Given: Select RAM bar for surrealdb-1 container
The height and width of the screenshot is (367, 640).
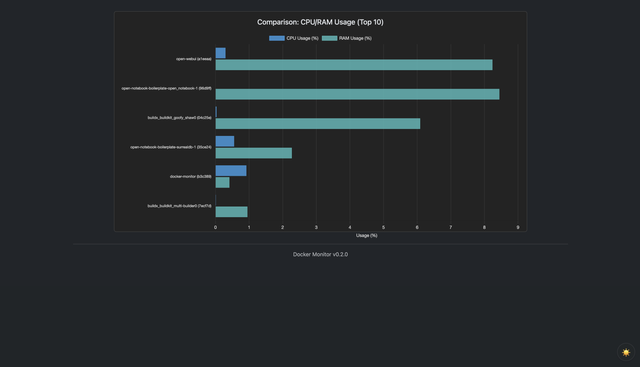Looking at the screenshot, I should click(x=253, y=153).
